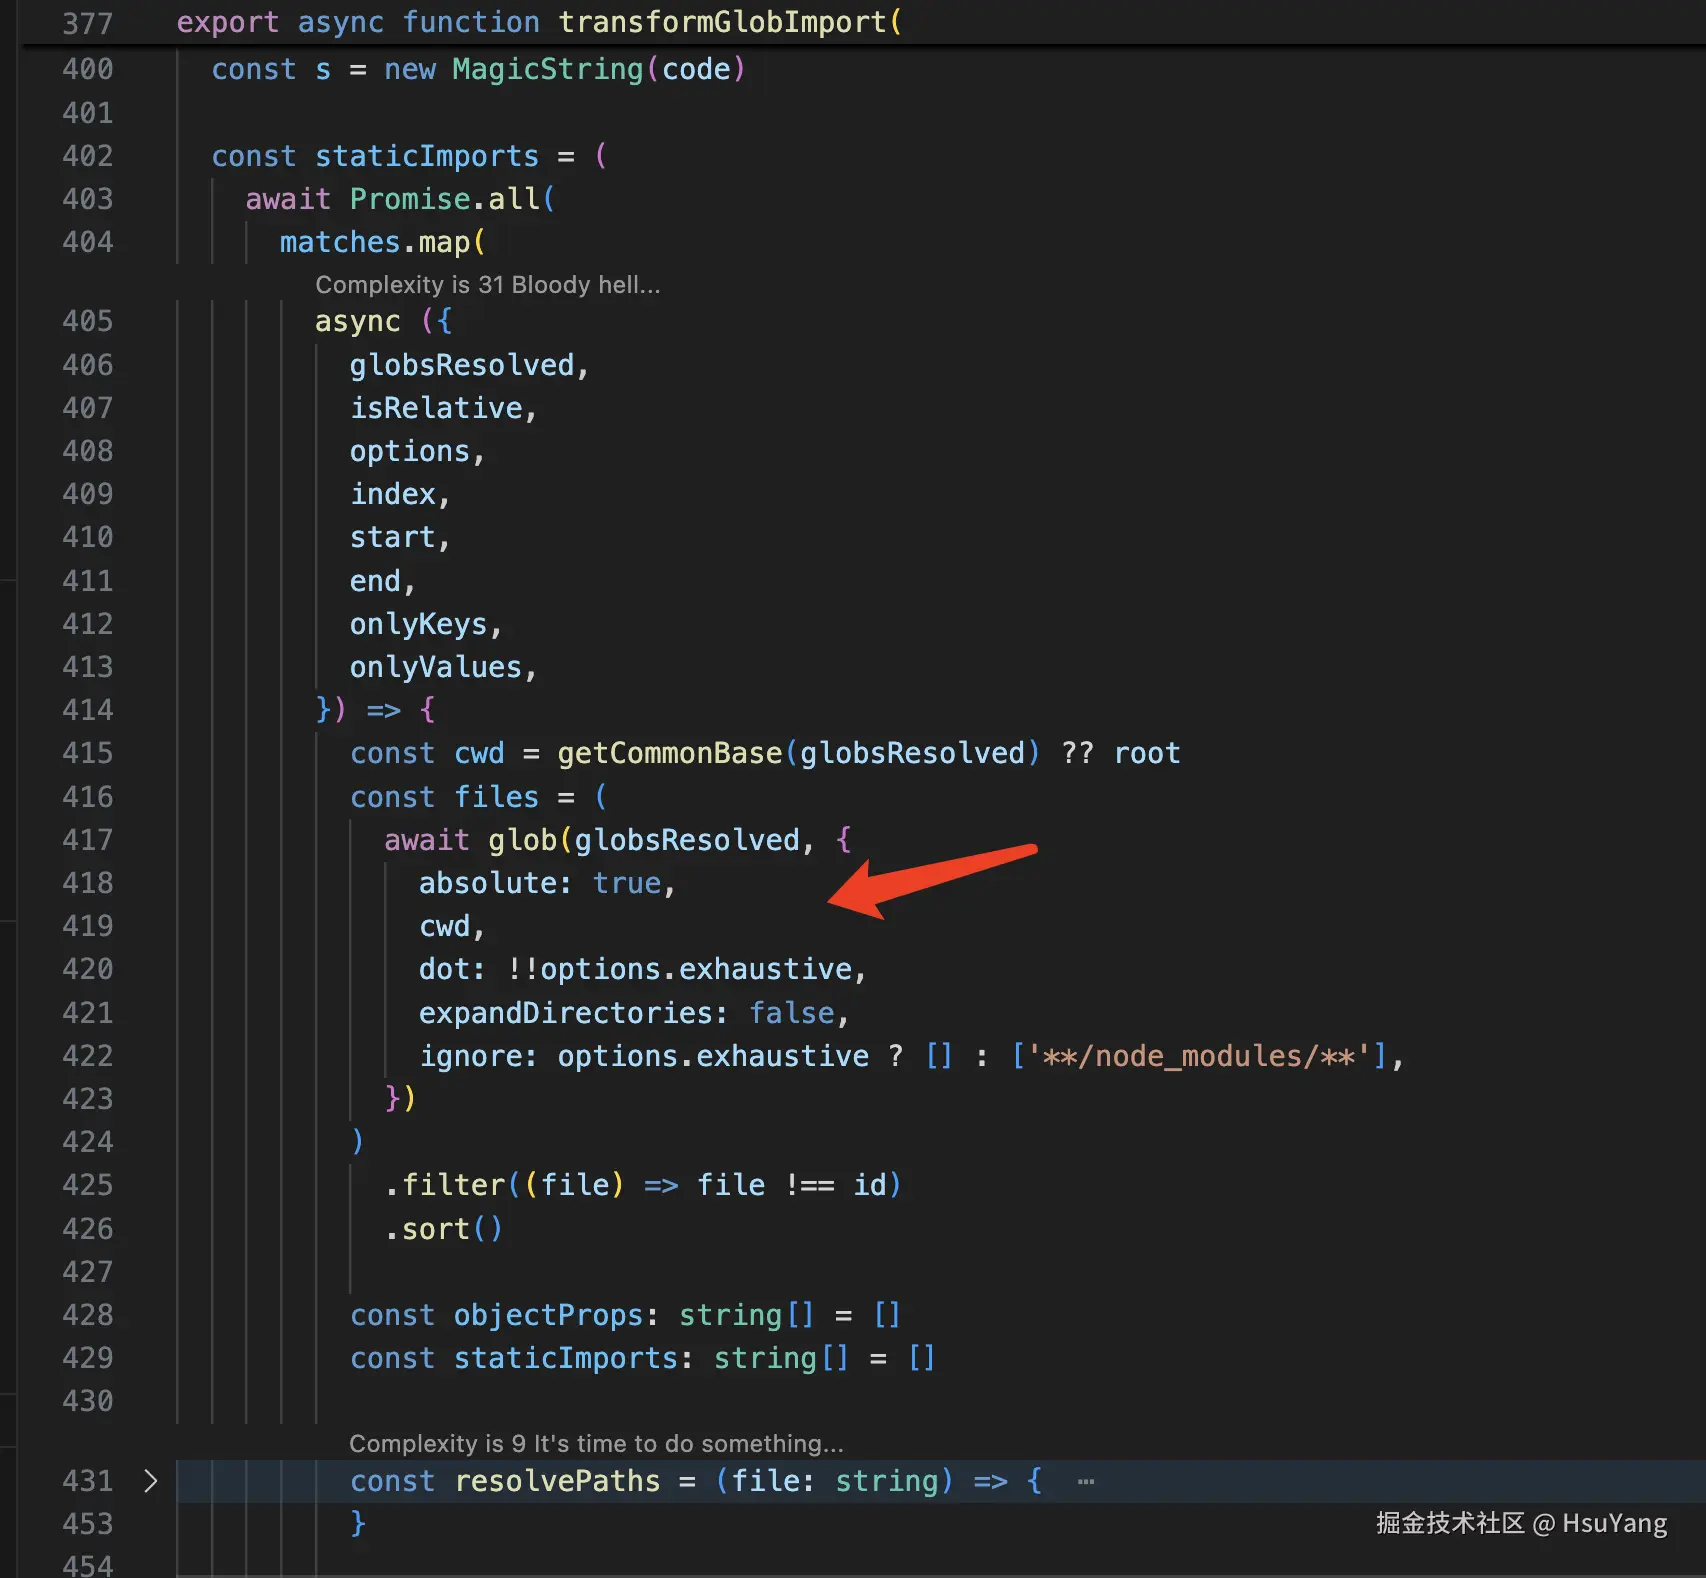1706x1578 pixels.
Task: Click the getCommonBase function call
Action: coord(670,753)
